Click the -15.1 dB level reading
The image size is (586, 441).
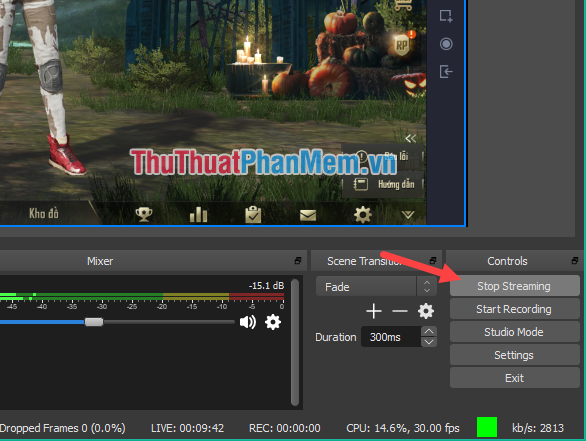[266, 286]
